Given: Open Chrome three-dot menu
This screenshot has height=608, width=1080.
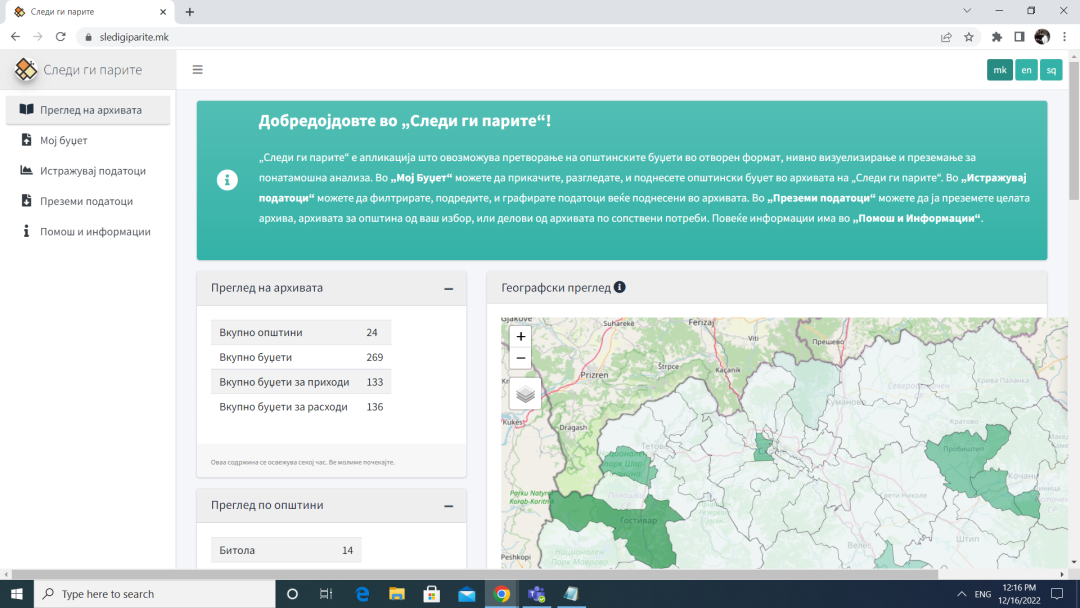Looking at the screenshot, I should (1065, 37).
